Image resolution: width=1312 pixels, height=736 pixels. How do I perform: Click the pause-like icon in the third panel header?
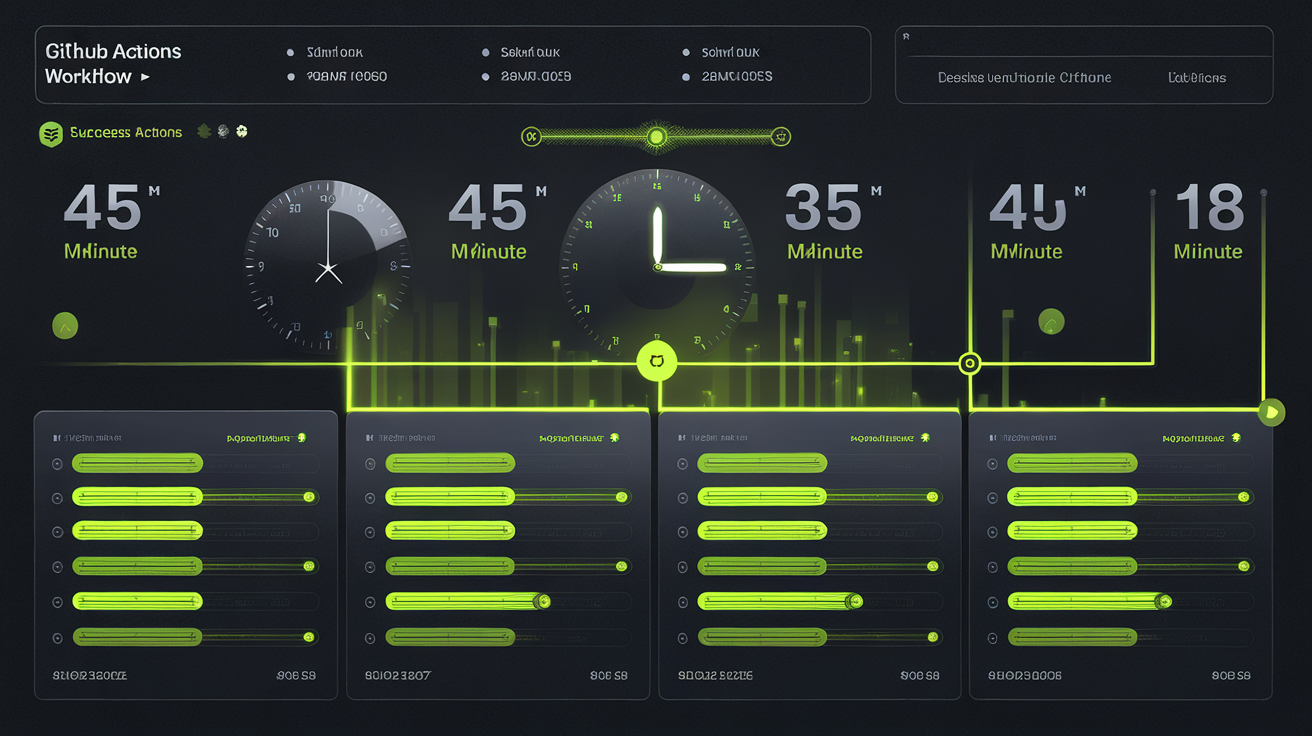point(681,438)
